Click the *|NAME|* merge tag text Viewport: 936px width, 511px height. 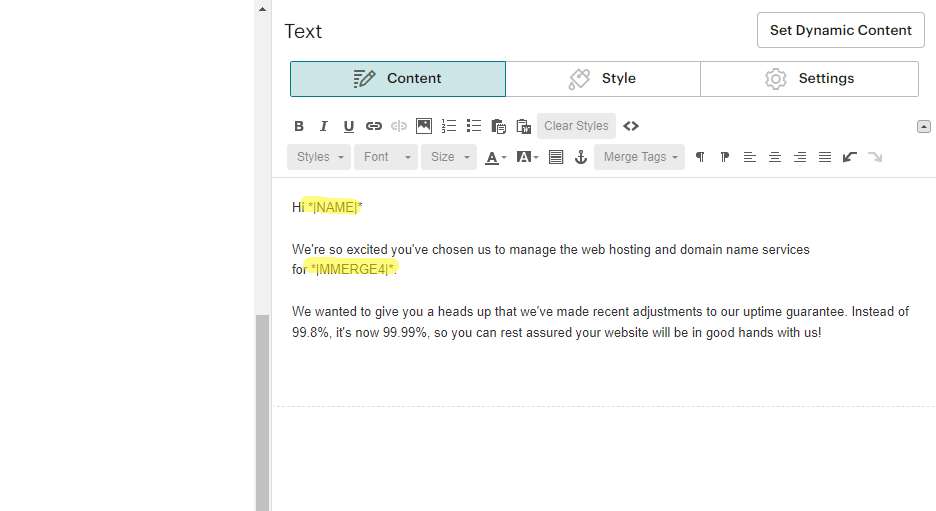coord(335,207)
